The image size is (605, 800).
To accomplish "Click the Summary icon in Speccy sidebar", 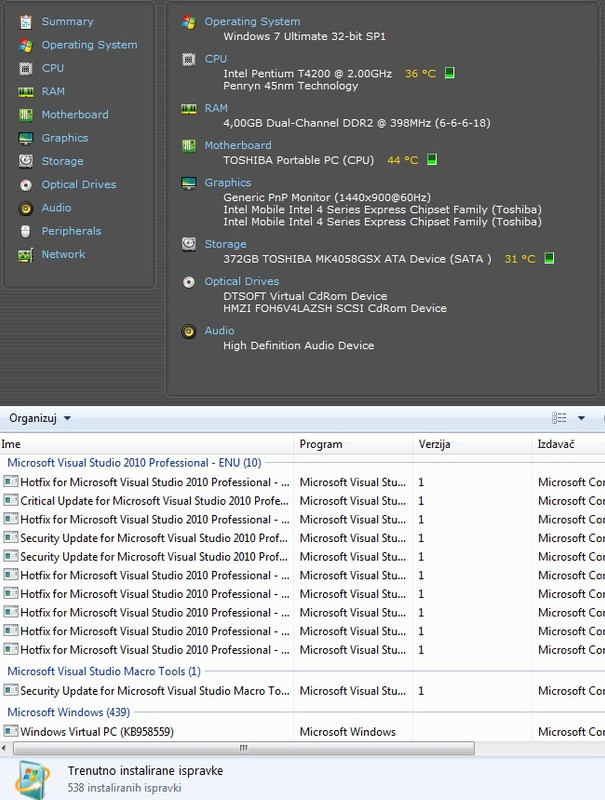I will tap(26, 22).
